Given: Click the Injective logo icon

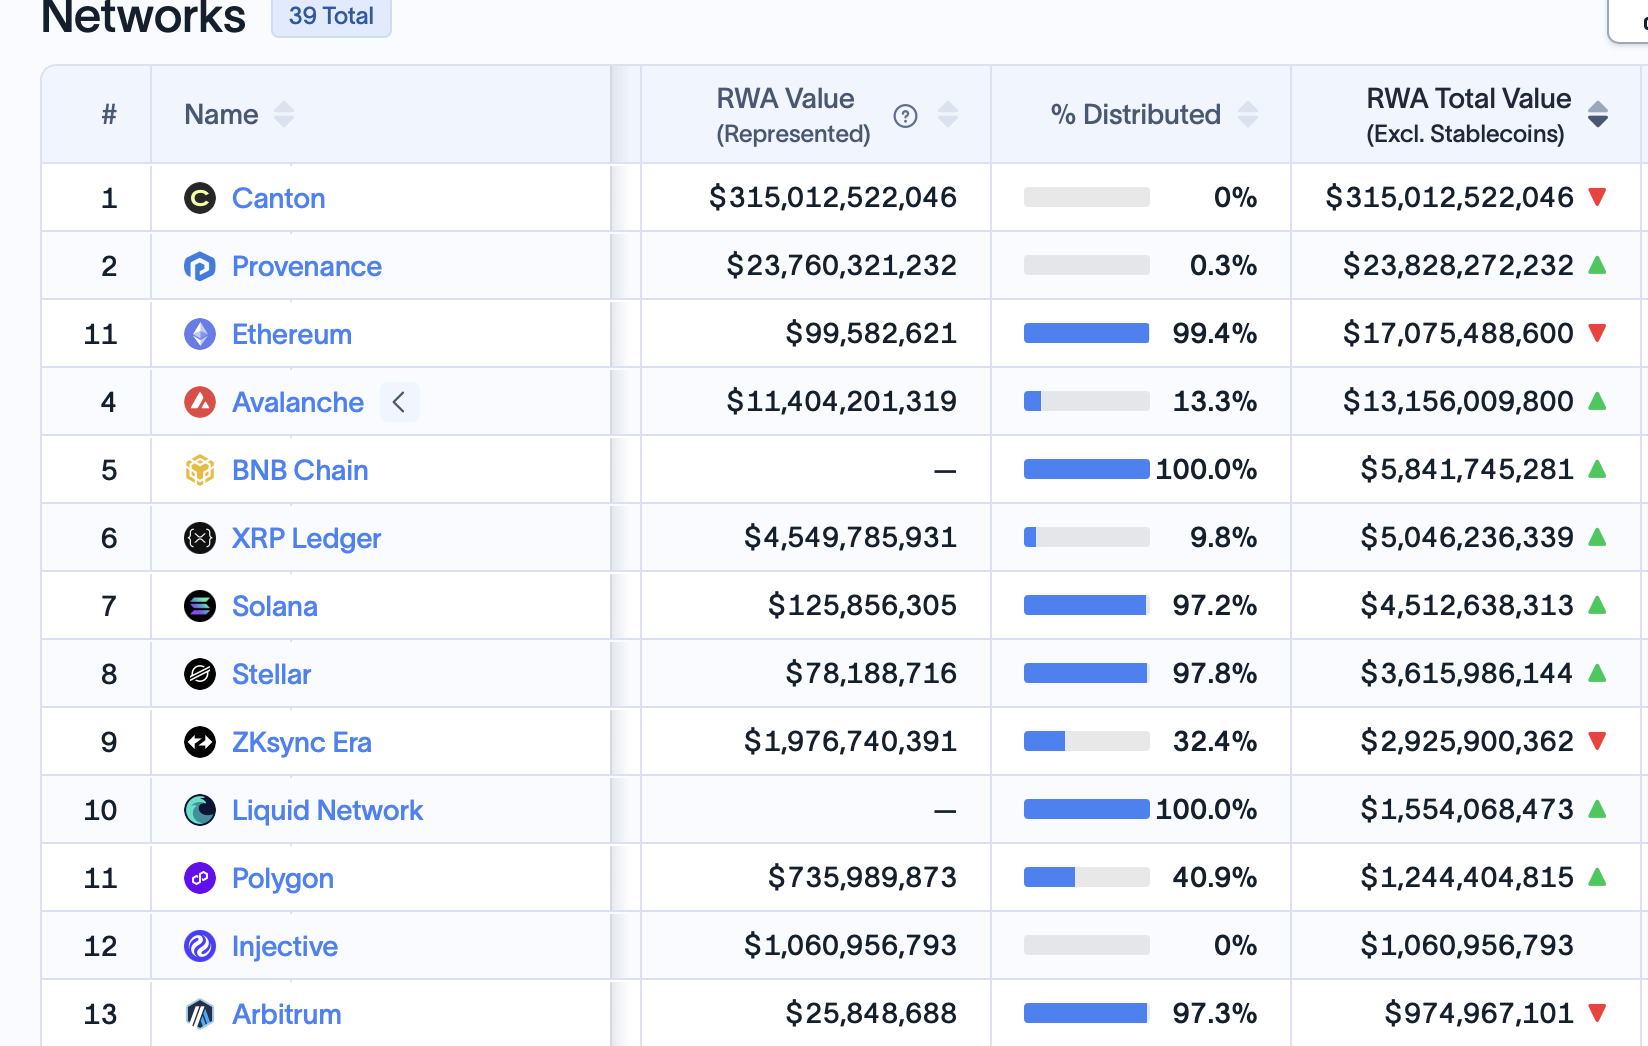Looking at the screenshot, I should point(200,946).
